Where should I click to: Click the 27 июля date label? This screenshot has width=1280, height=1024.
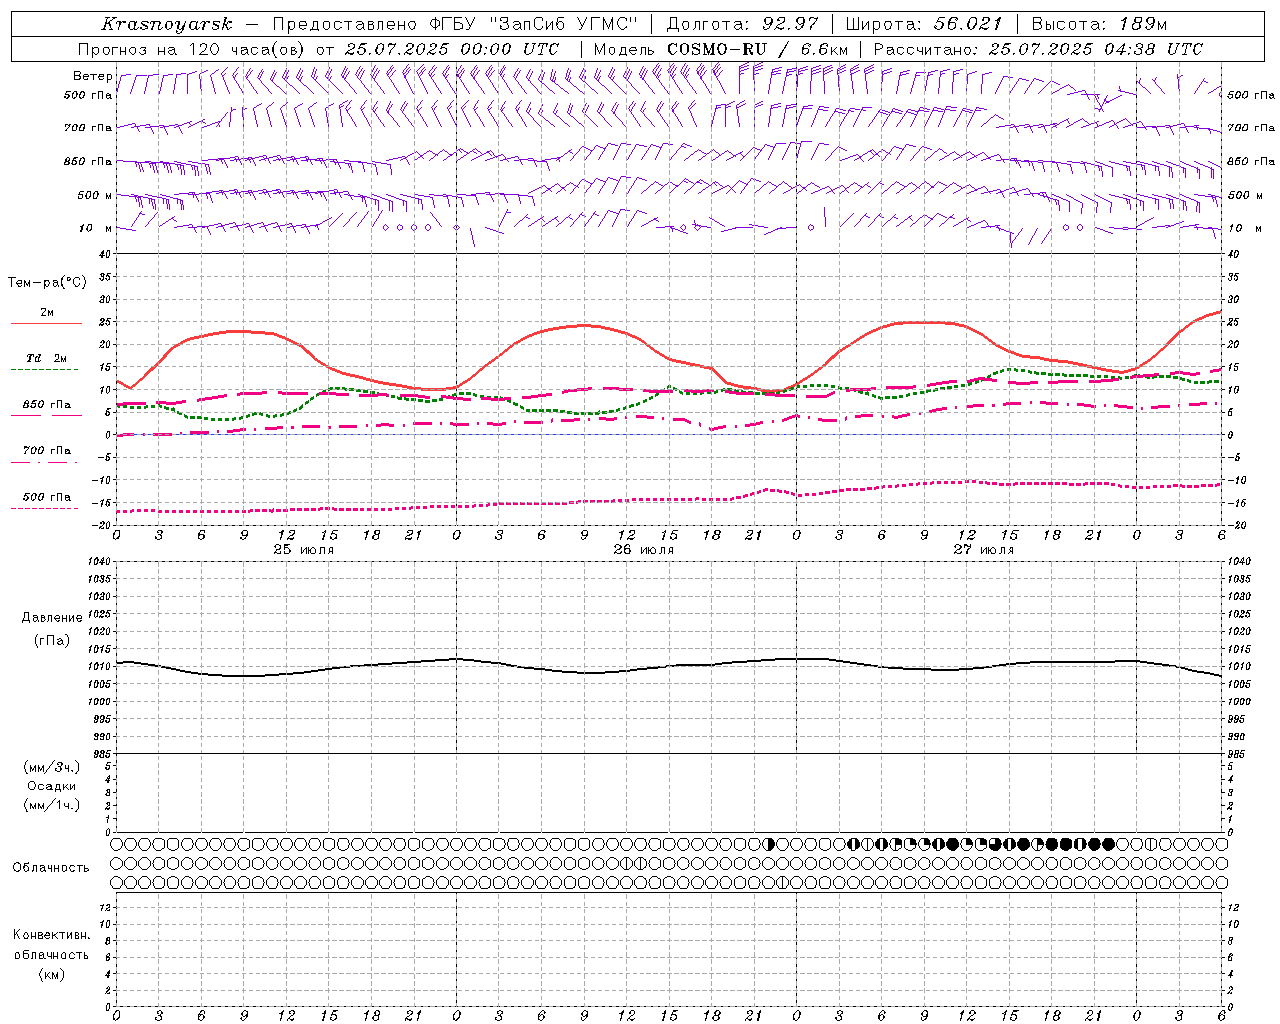pyautogui.click(x=983, y=550)
